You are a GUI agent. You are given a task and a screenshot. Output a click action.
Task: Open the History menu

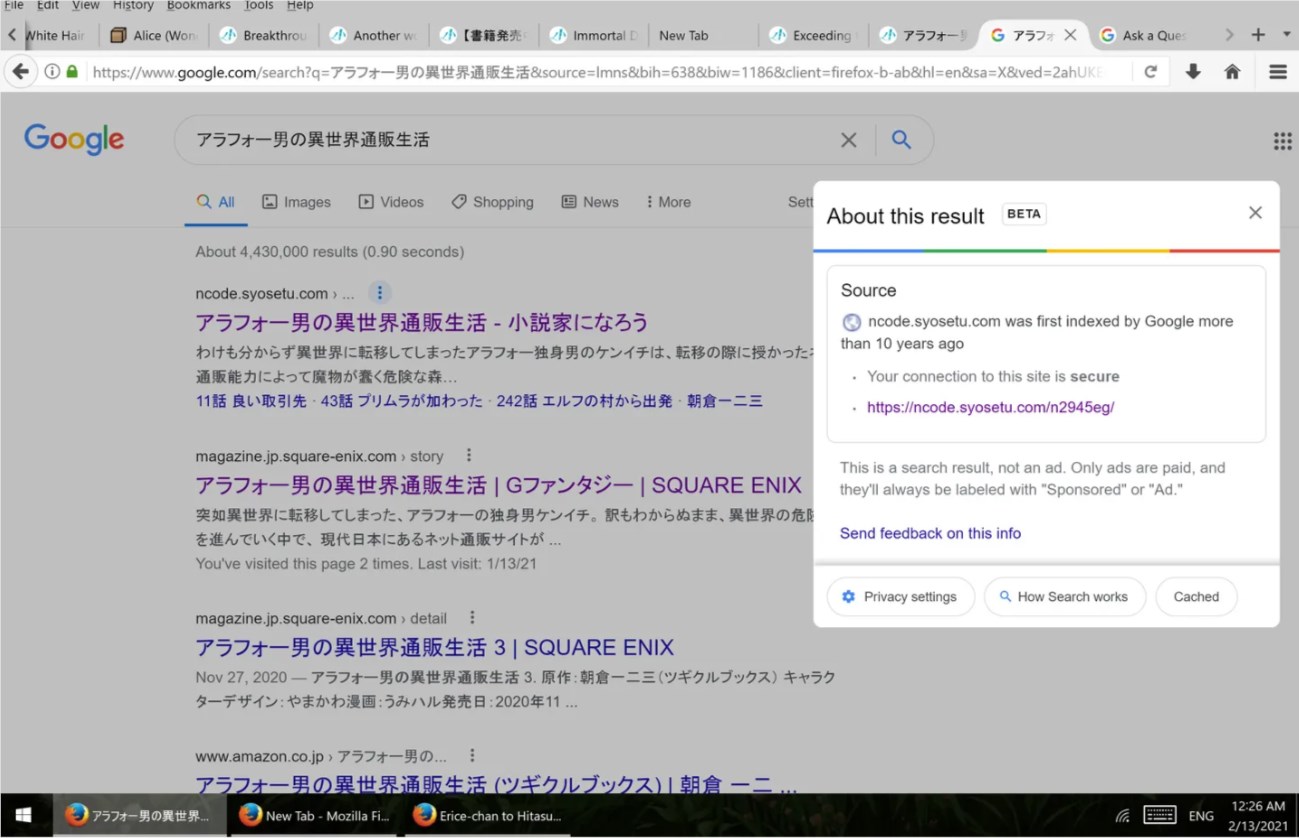point(133,5)
